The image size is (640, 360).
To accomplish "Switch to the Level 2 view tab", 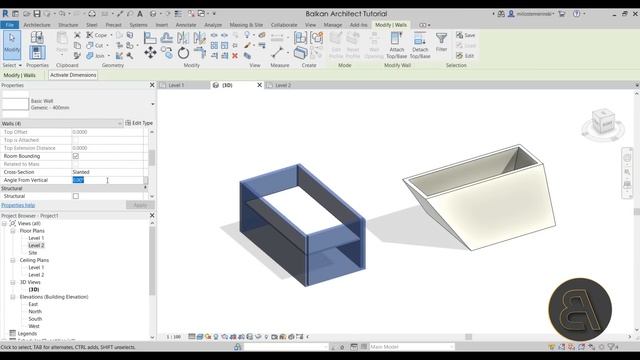I will point(283,85).
